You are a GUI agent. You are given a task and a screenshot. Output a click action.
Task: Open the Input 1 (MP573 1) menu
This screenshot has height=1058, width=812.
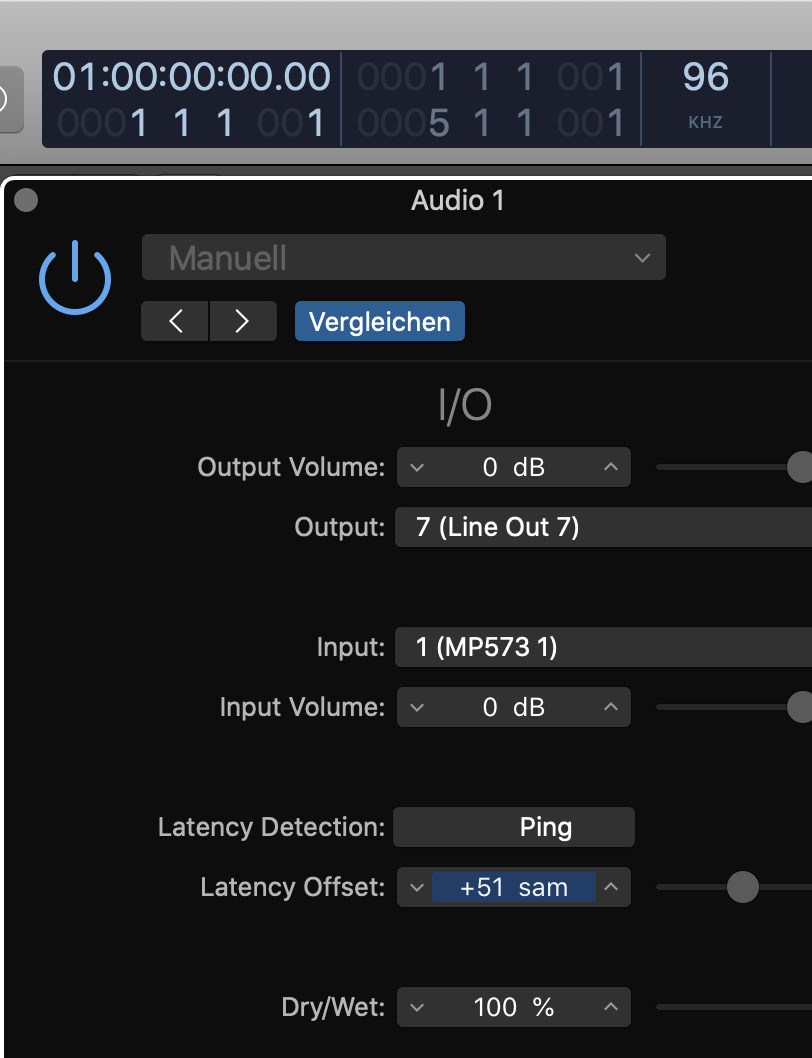(603, 647)
